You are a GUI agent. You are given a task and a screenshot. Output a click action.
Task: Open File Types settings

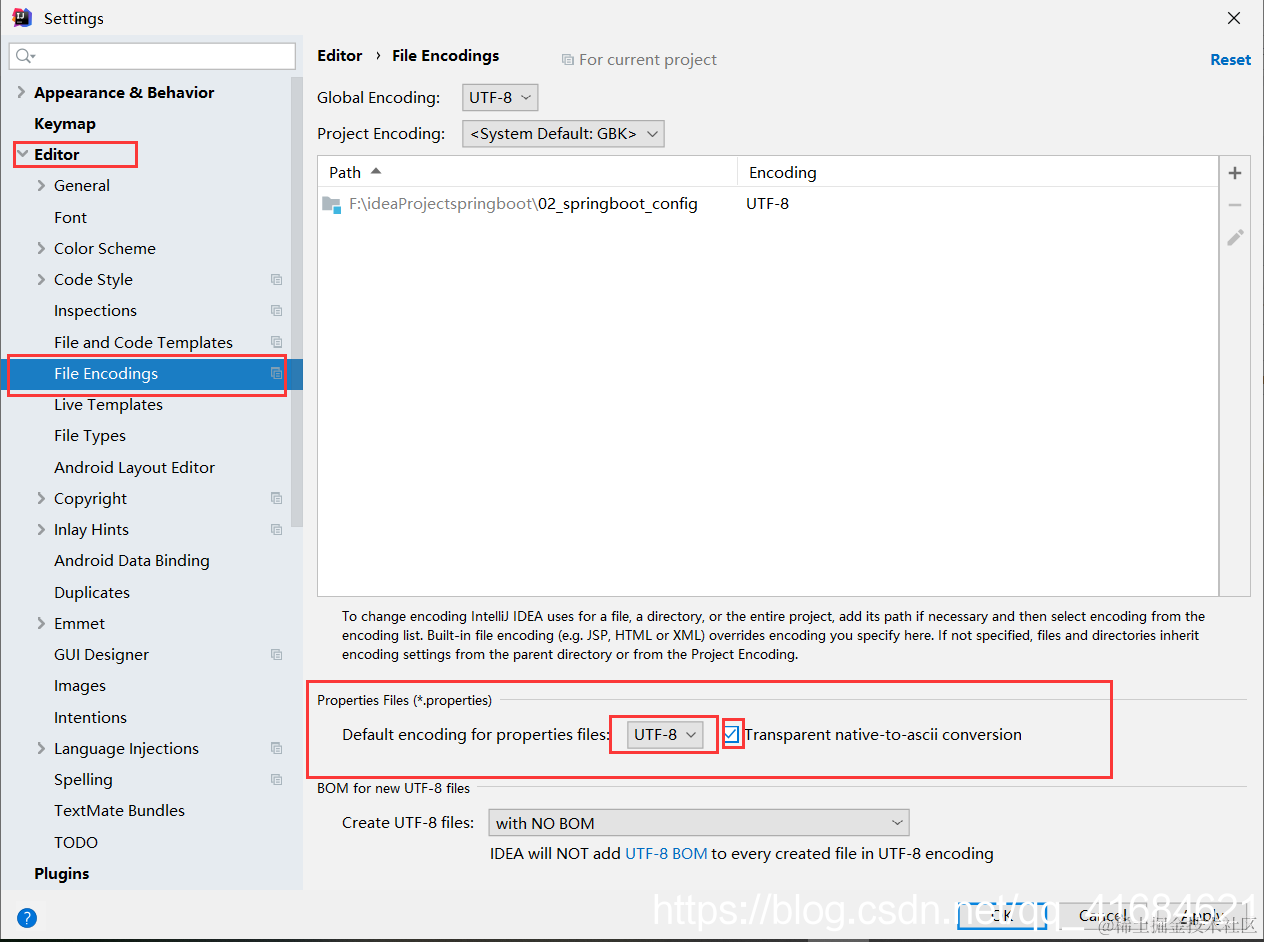(90, 436)
